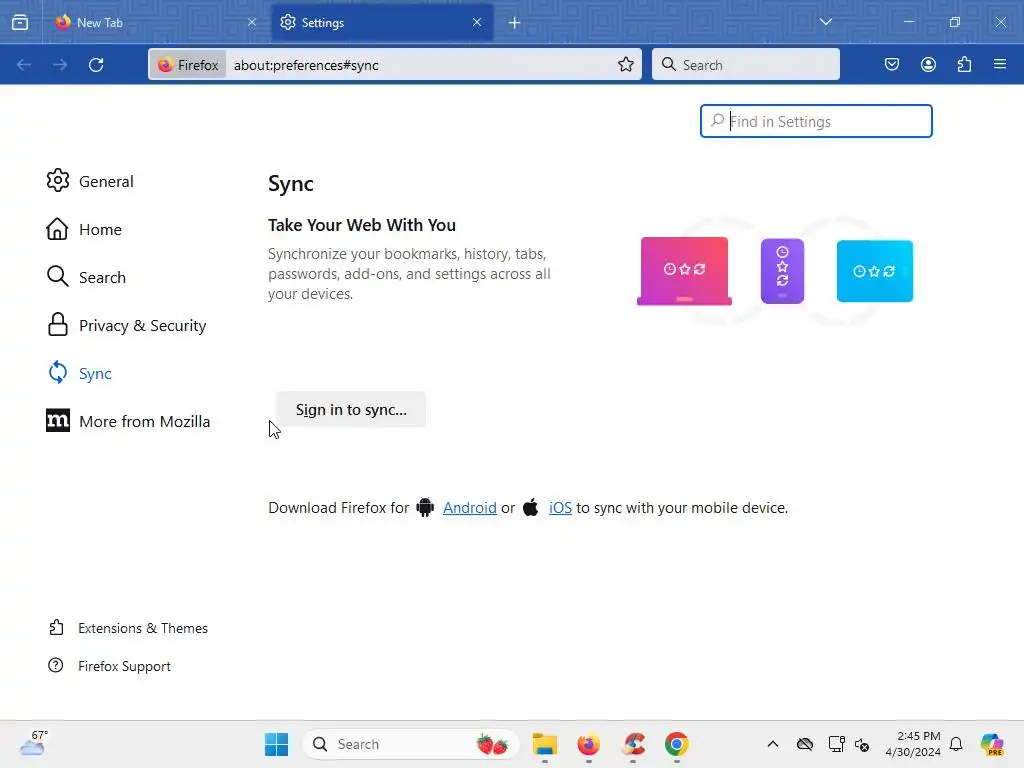This screenshot has width=1024, height=768.
Task: Open Google Chrome from taskbar
Action: [x=677, y=744]
